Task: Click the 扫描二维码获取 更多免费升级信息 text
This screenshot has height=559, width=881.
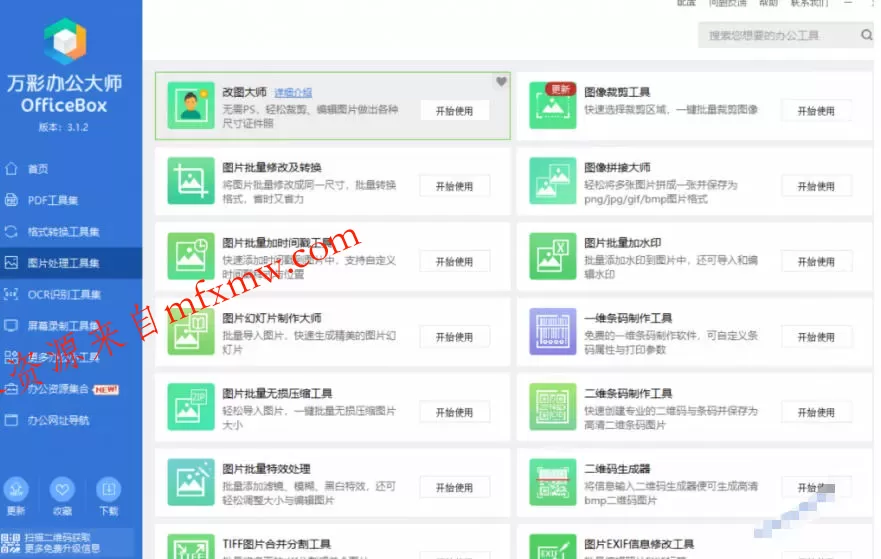Action: click(62, 543)
